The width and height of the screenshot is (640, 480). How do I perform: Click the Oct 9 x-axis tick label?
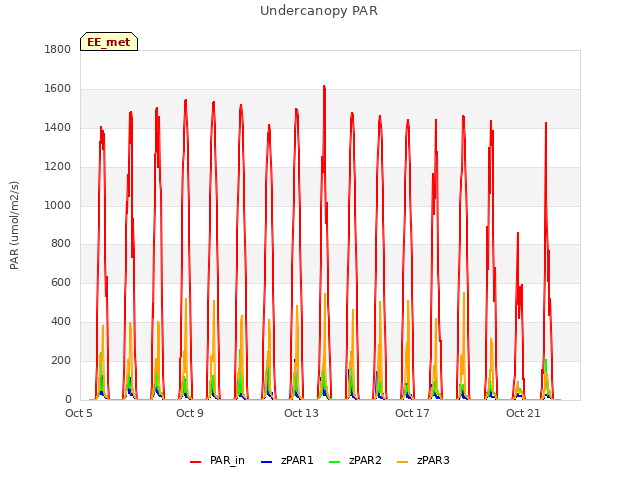pos(190,413)
